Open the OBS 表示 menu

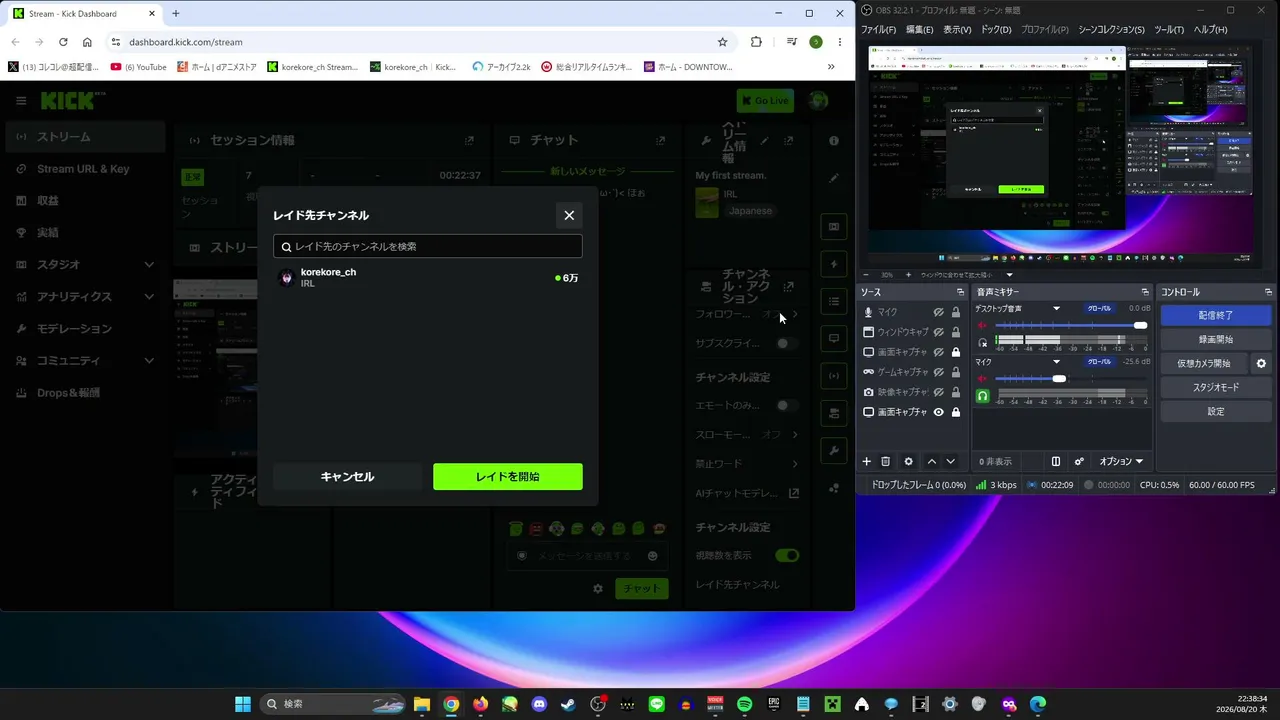pos(957,29)
